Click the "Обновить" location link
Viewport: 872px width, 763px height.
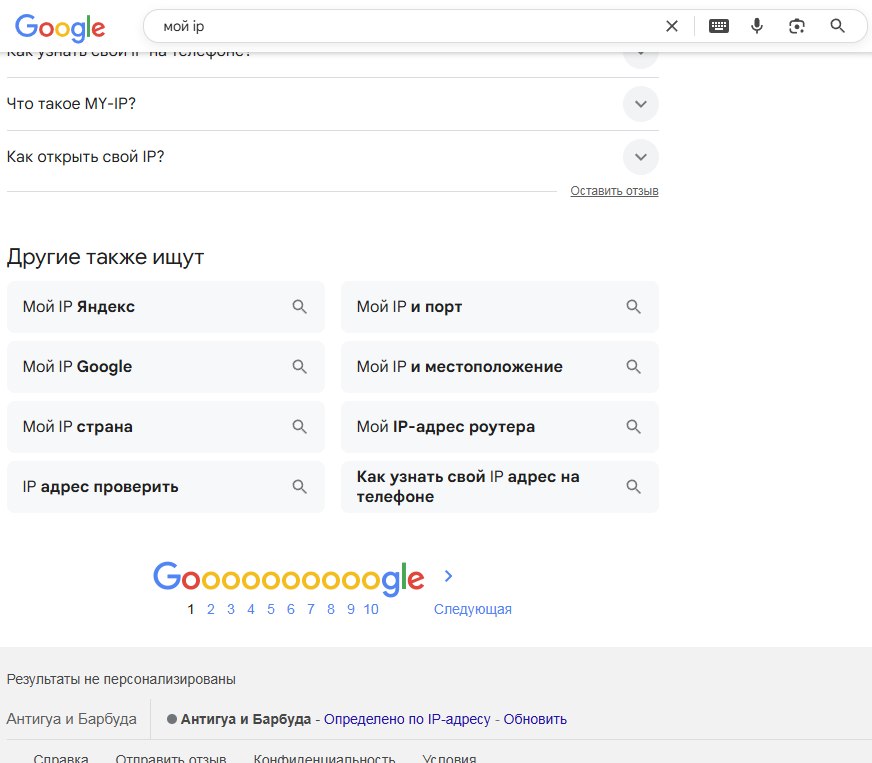click(535, 719)
